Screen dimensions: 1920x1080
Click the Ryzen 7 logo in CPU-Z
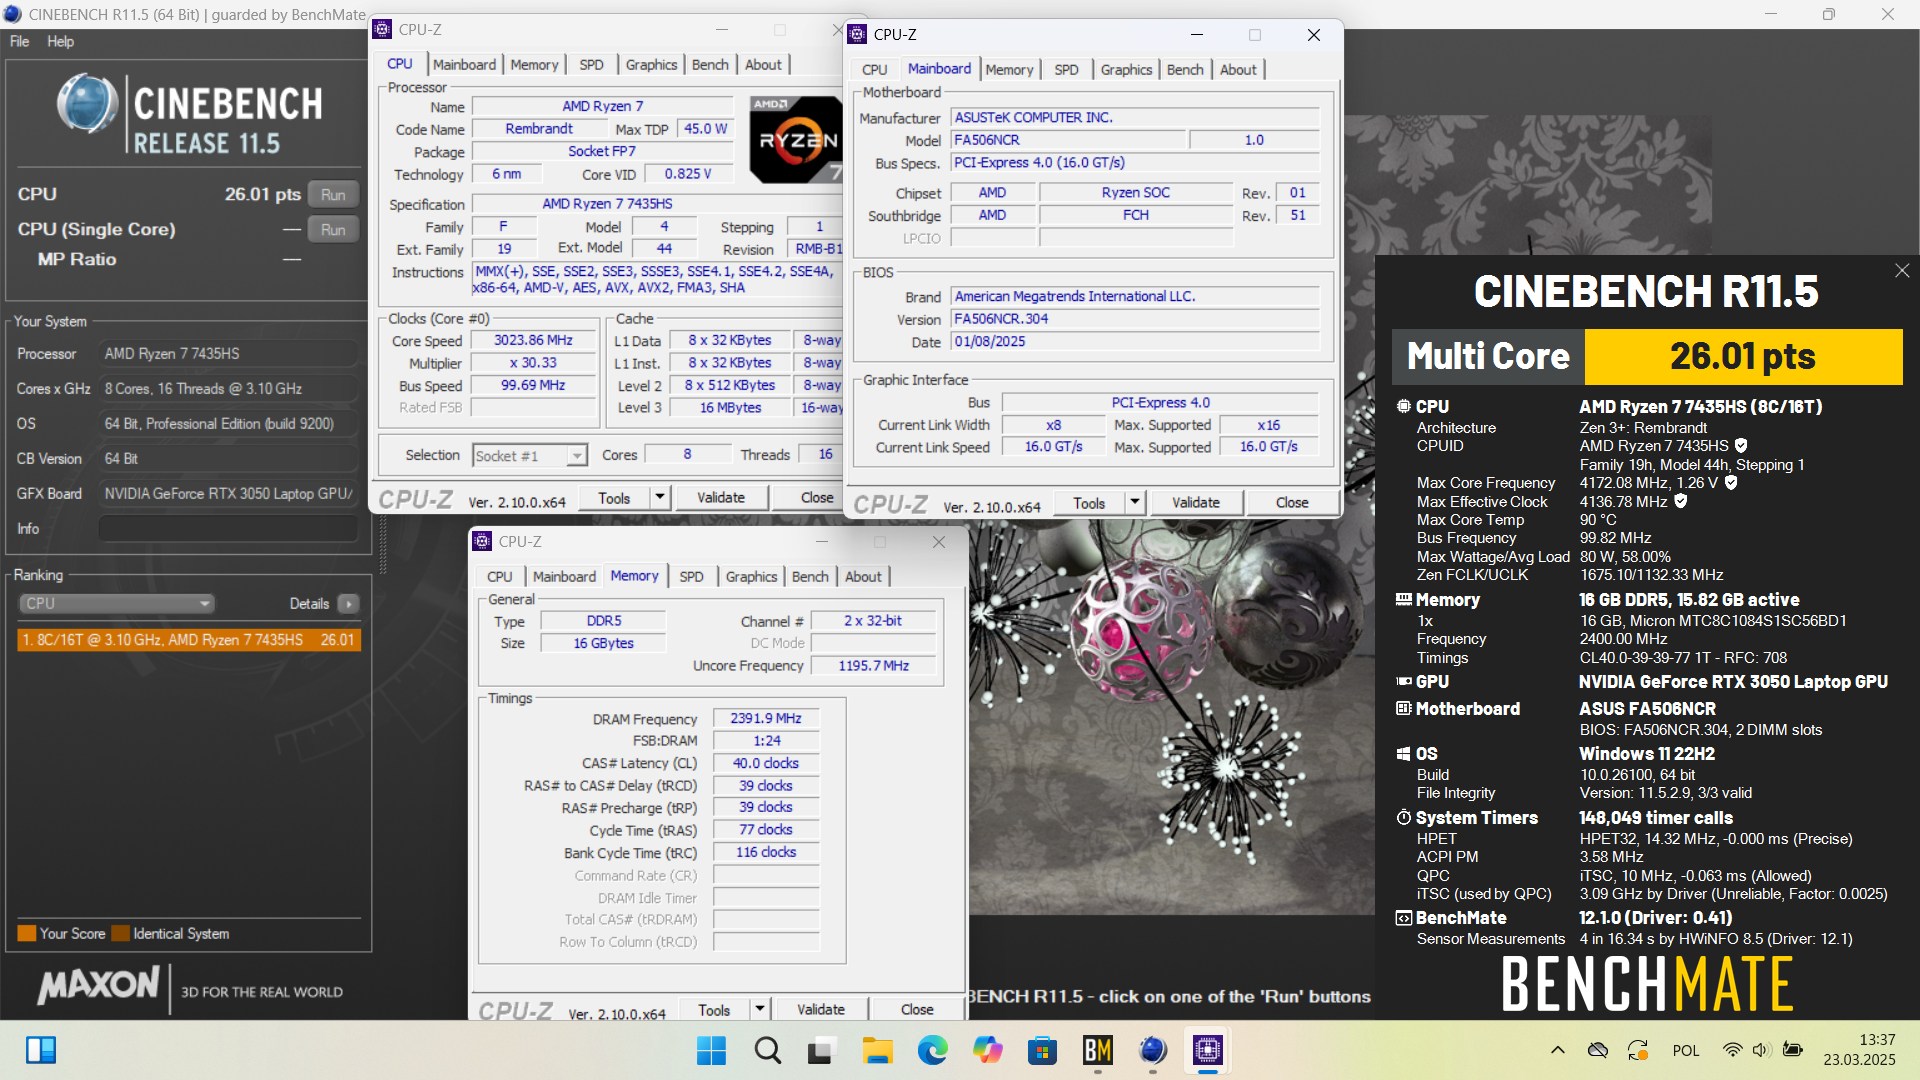(796, 139)
